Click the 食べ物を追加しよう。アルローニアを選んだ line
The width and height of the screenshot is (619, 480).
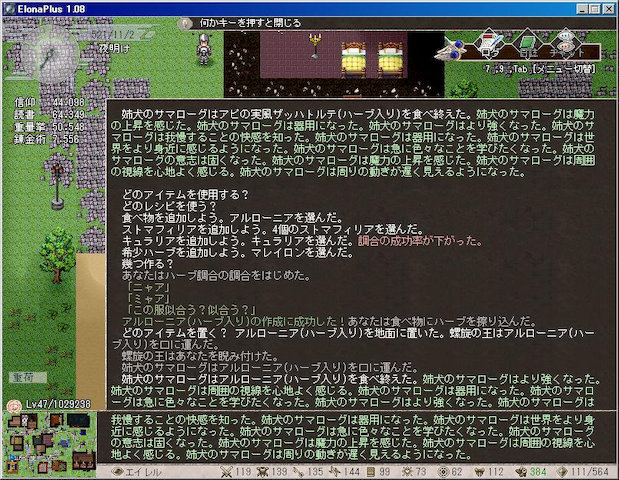pos(233,218)
